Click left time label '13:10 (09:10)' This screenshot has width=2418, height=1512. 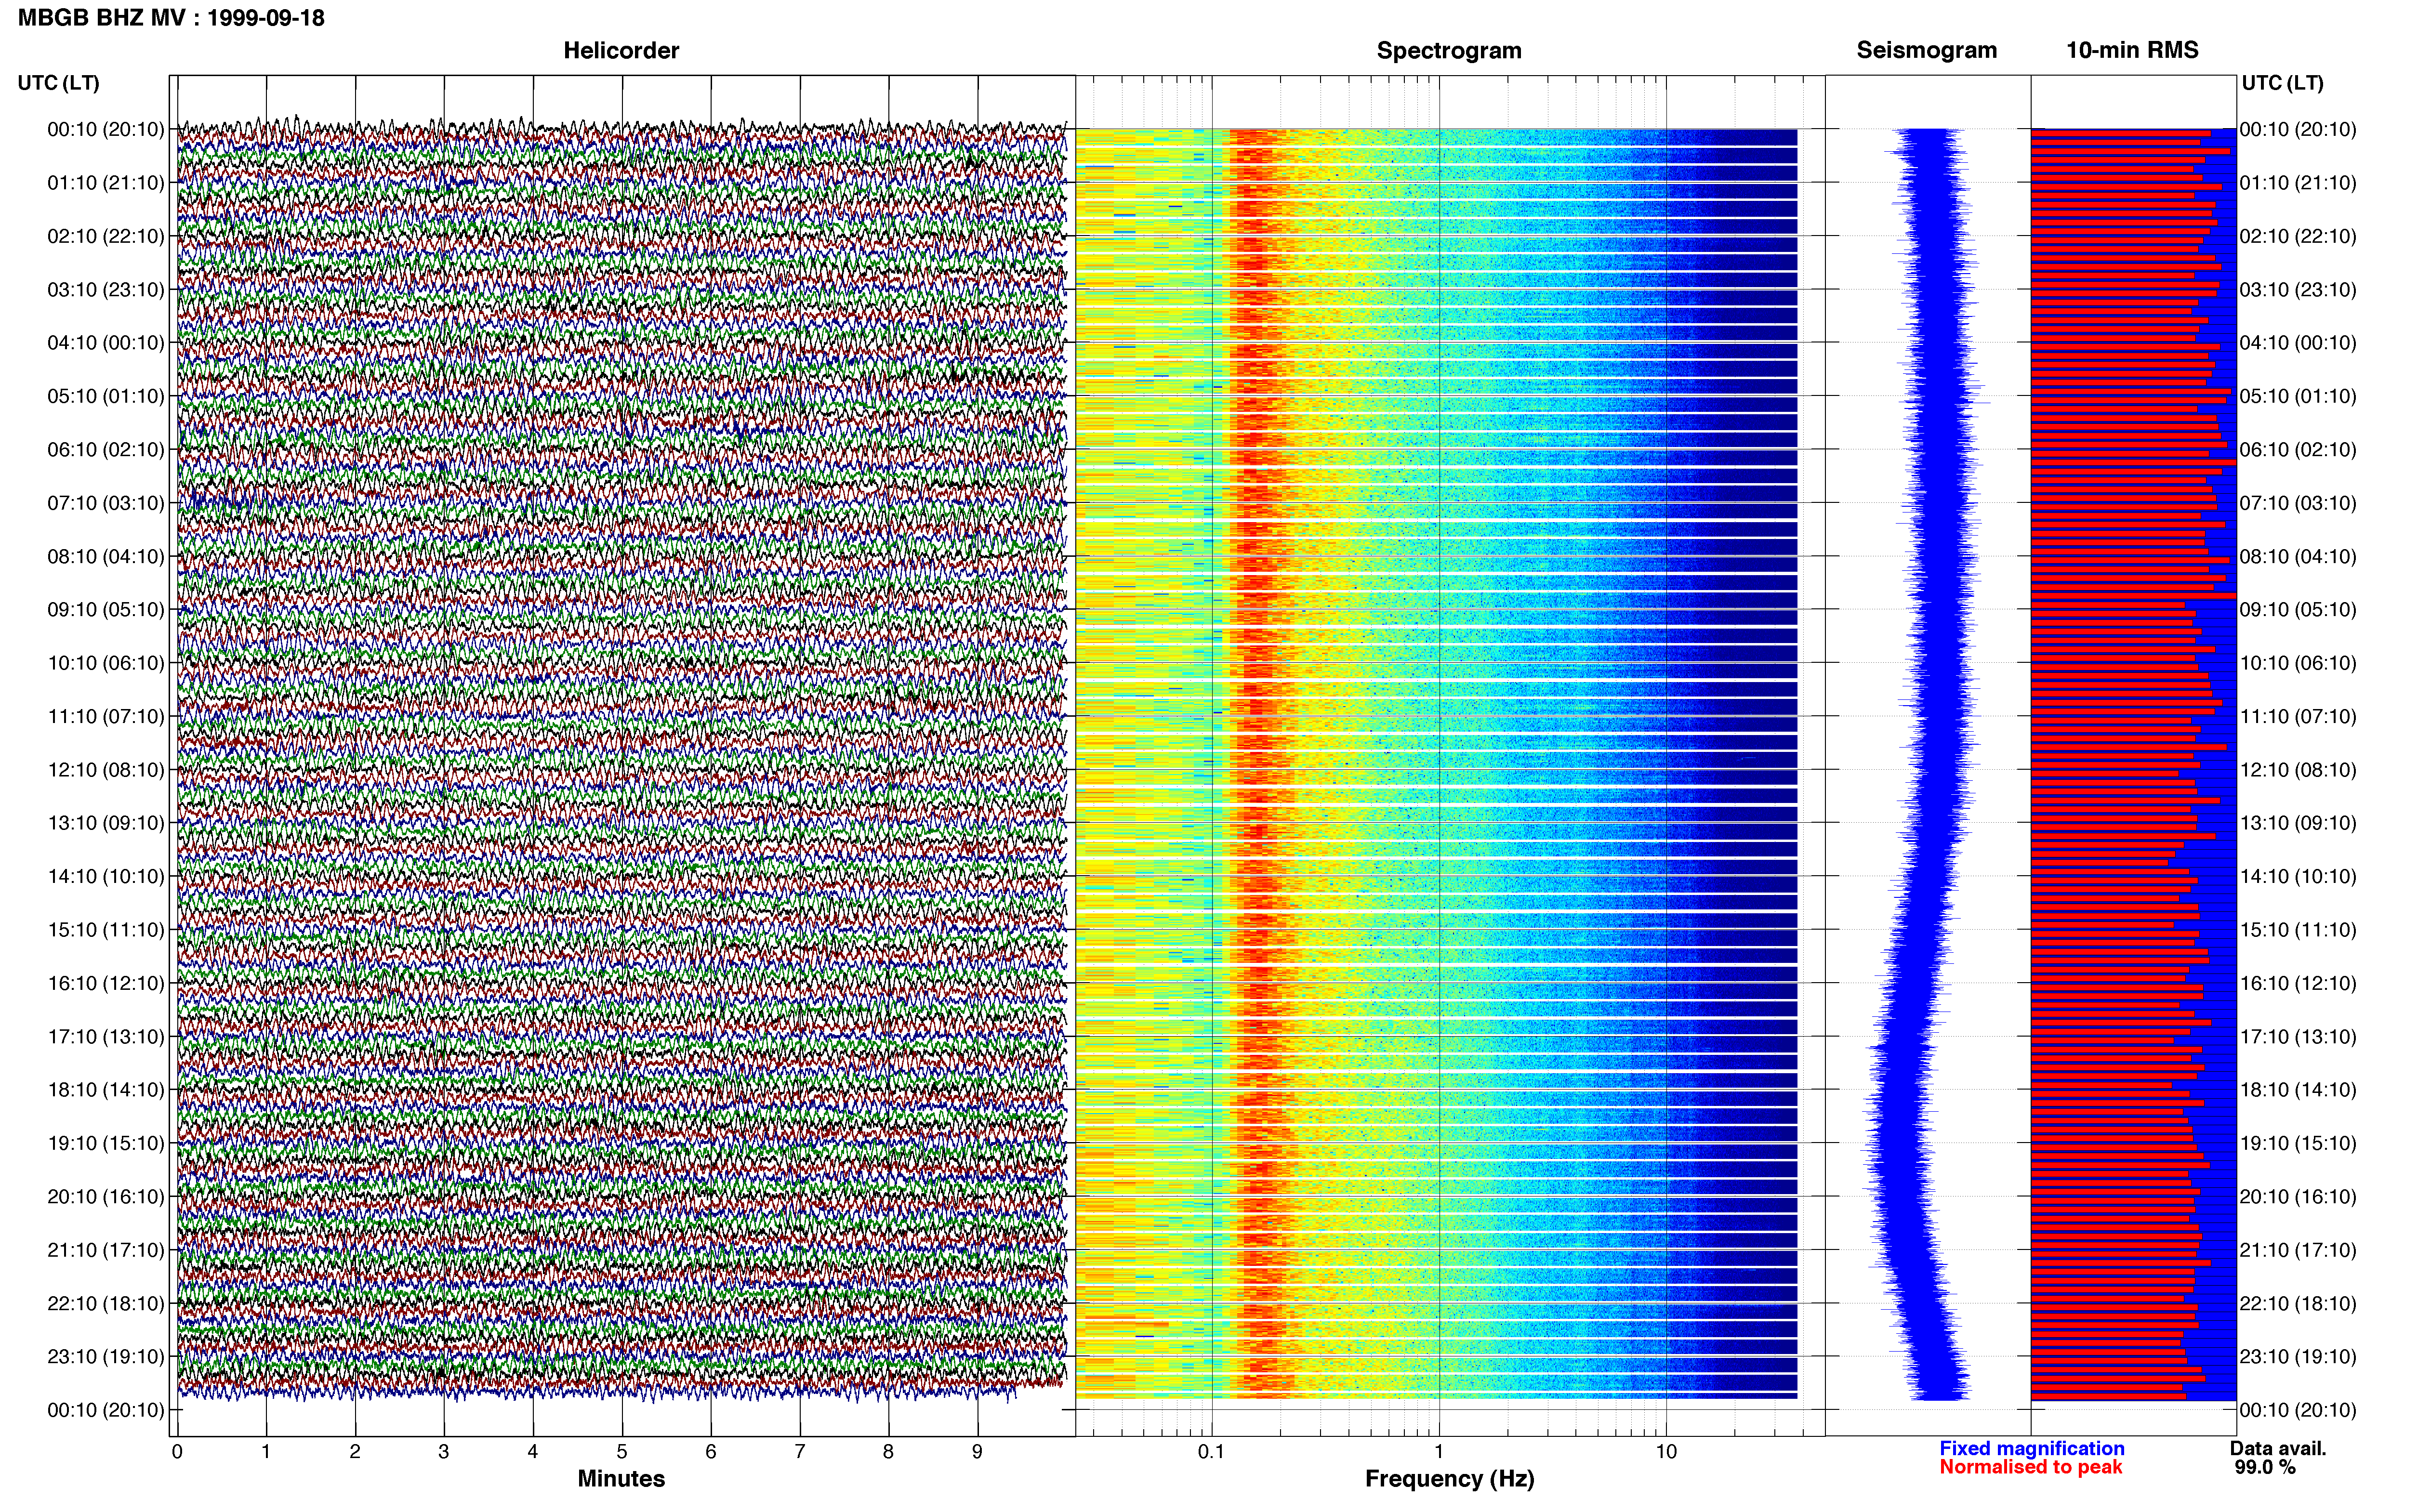click(x=106, y=823)
